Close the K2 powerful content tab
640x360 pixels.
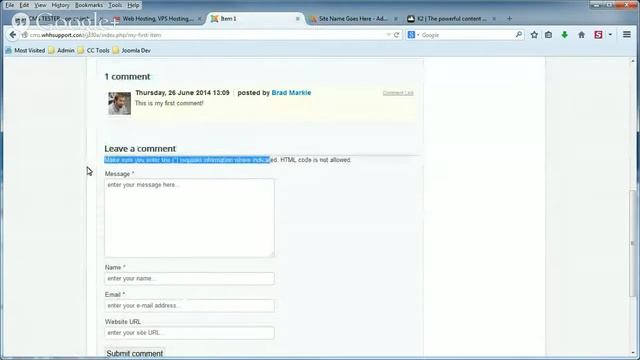tap(494, 19)
